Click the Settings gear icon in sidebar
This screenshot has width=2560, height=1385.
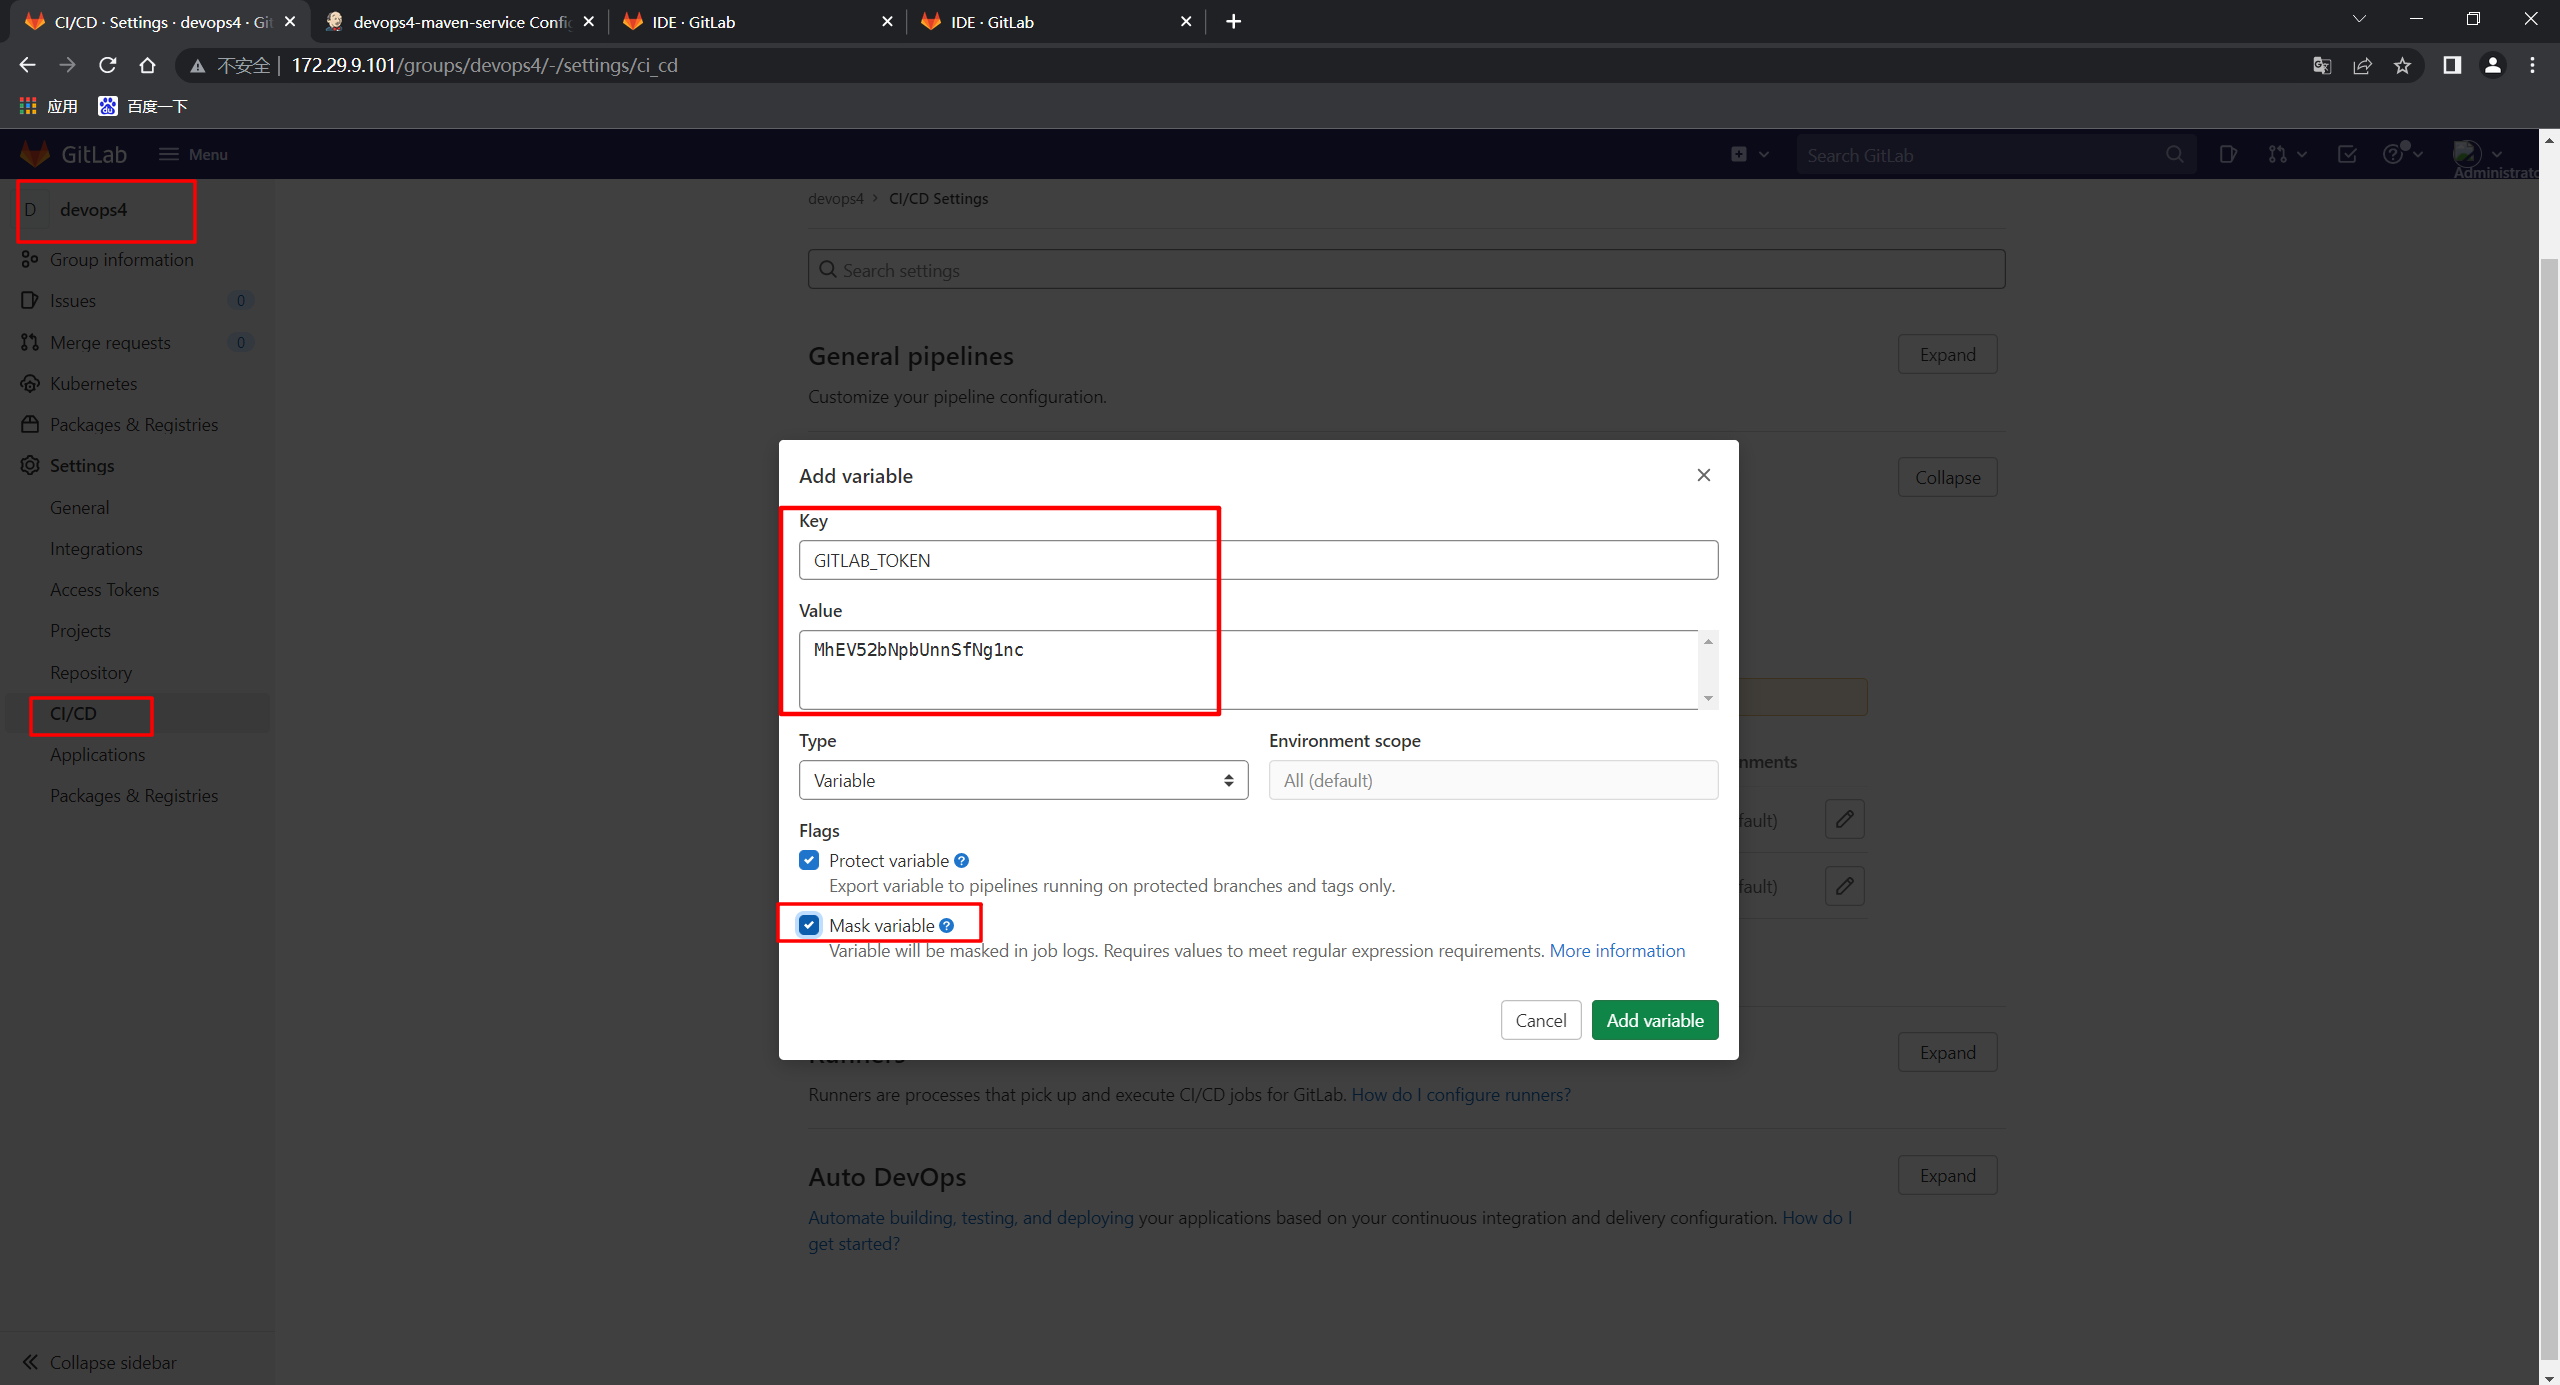tap(30, 465)
